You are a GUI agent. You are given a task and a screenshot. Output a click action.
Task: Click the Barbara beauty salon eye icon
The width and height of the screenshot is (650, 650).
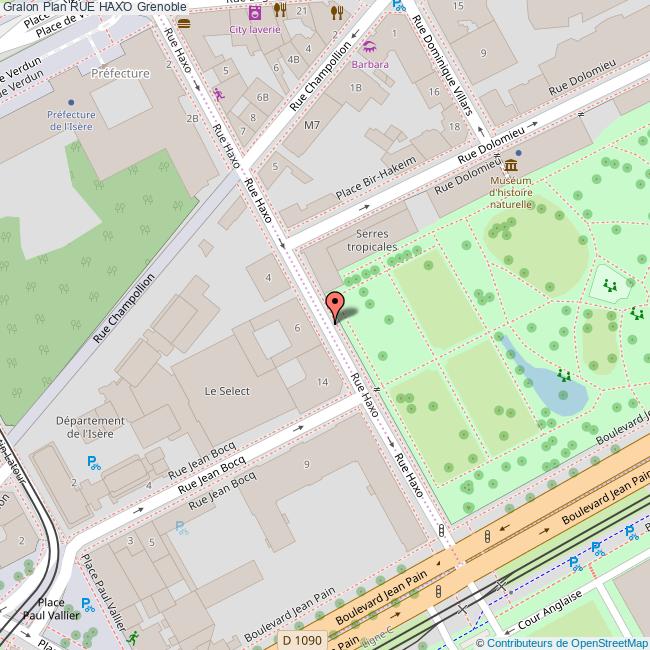[369, 47]
